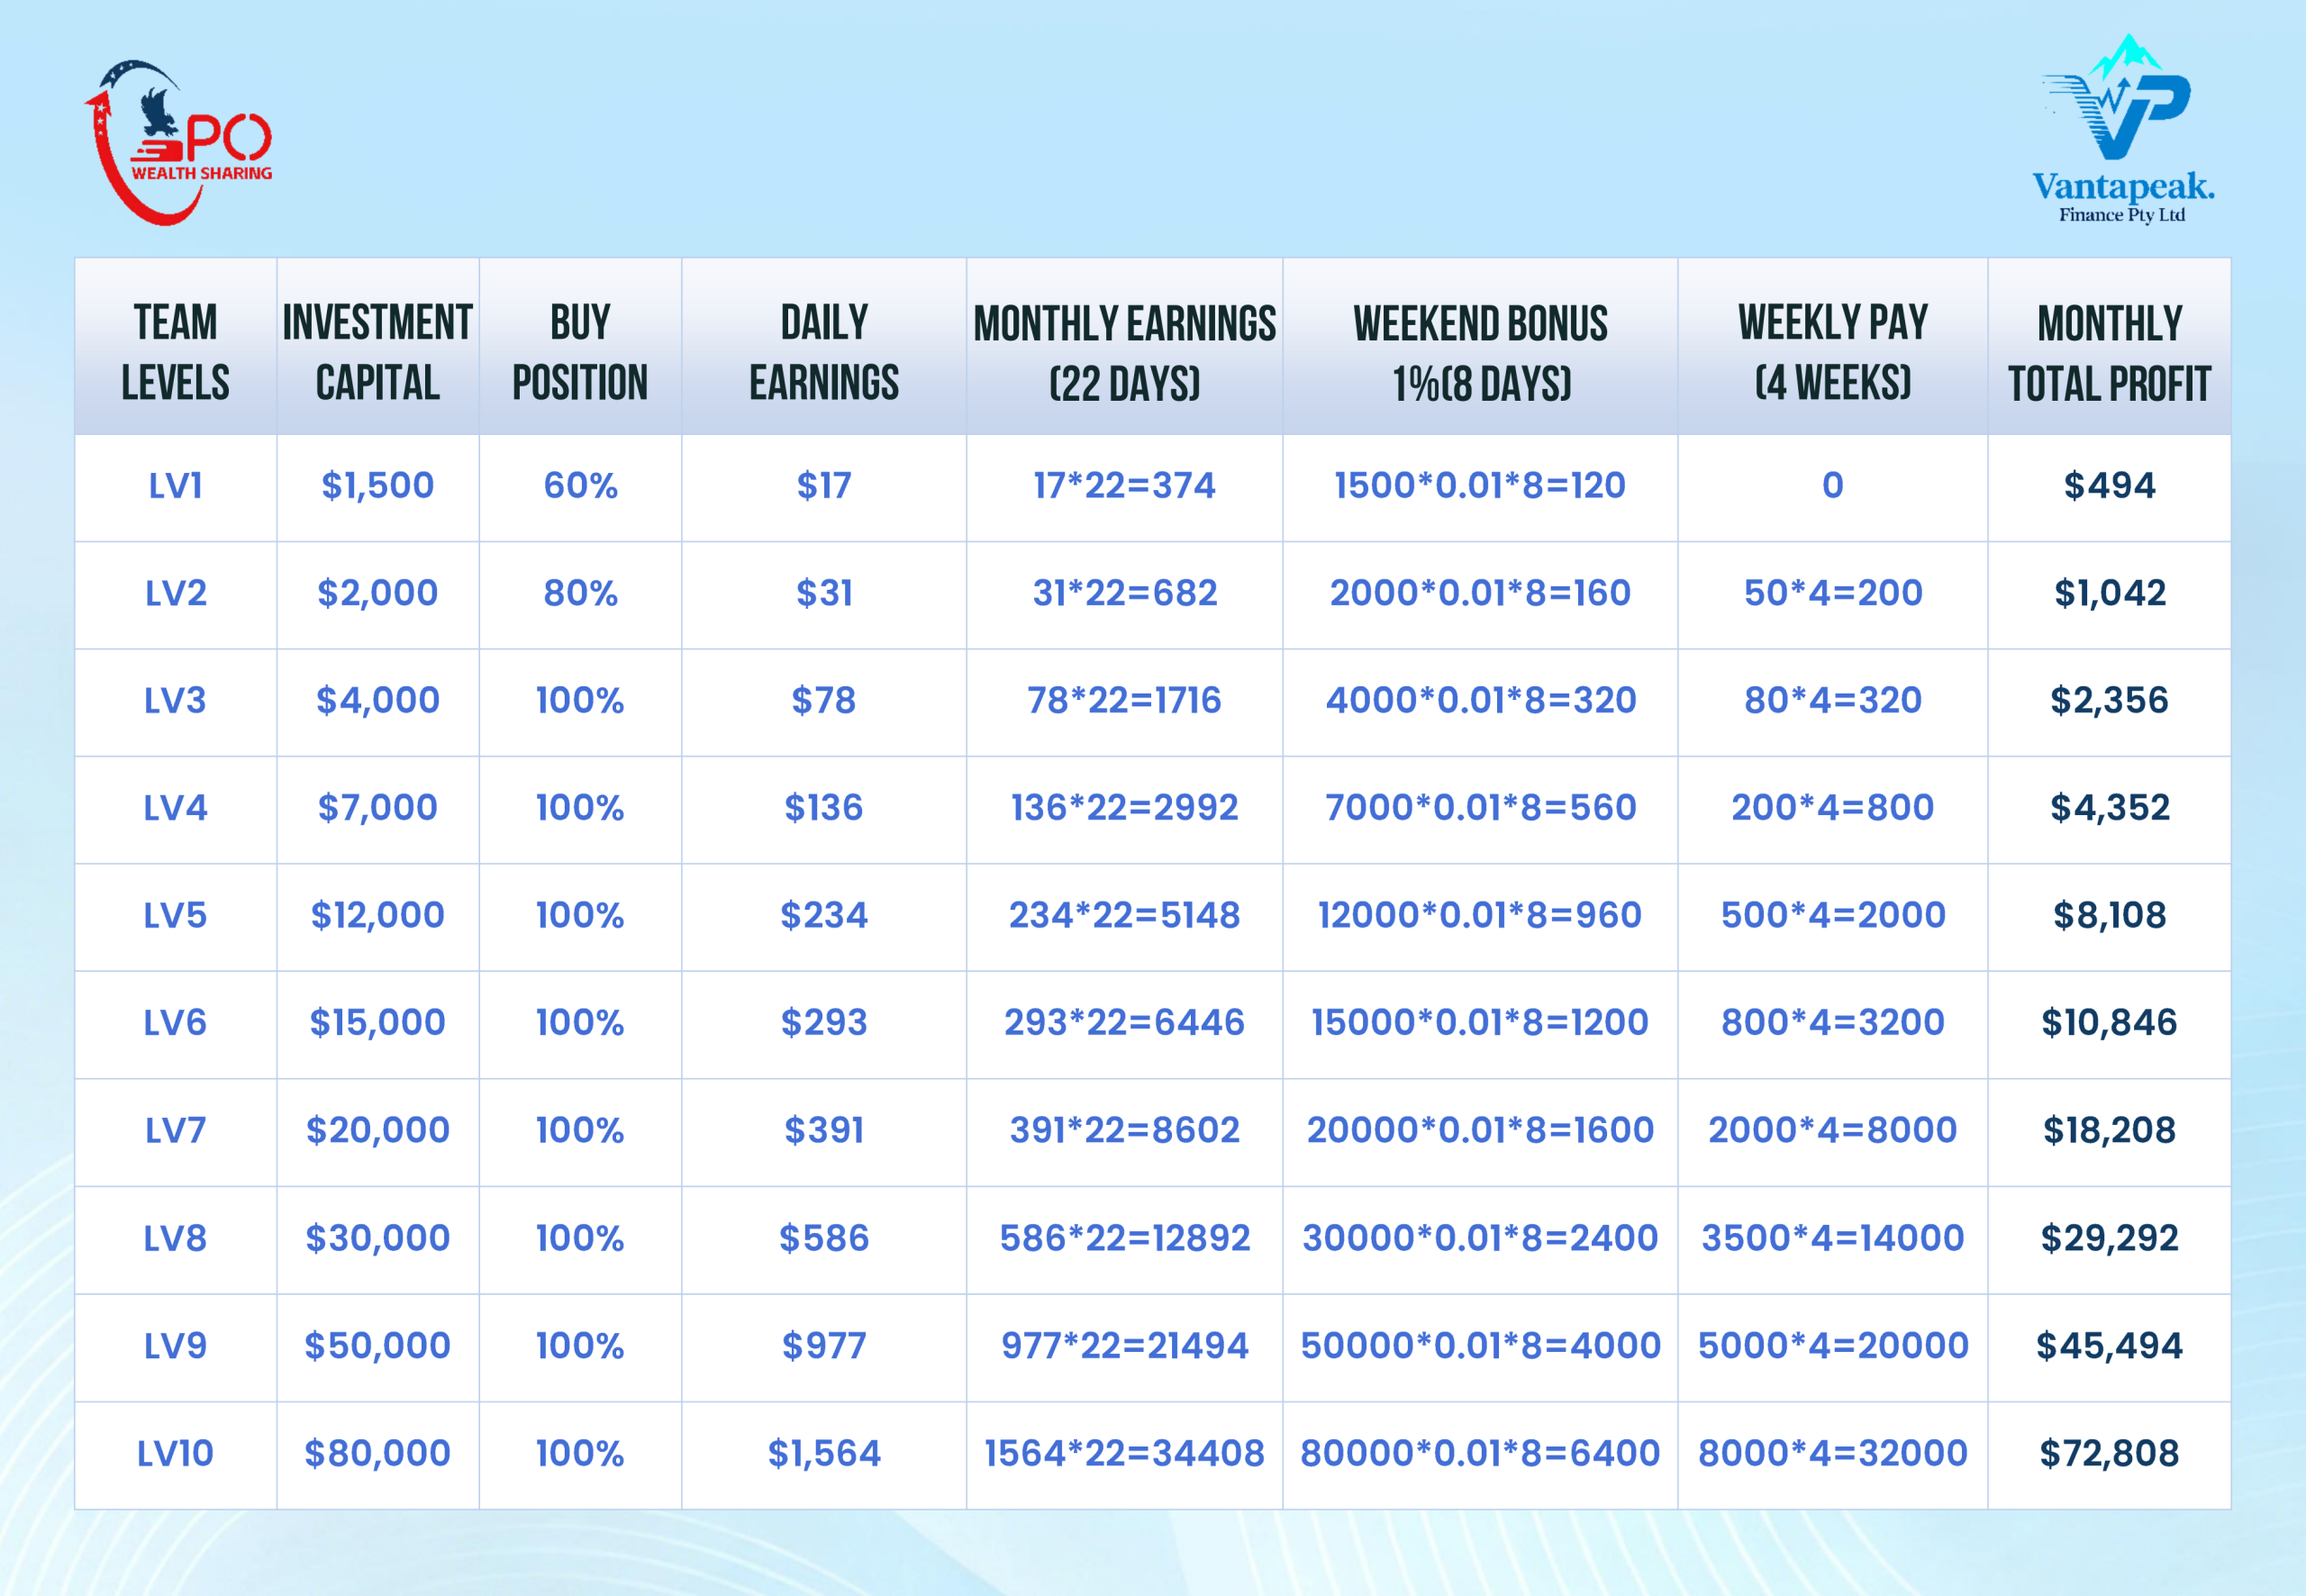Select the 136*22=2992 monthly earnings cell

point(1124,808)
